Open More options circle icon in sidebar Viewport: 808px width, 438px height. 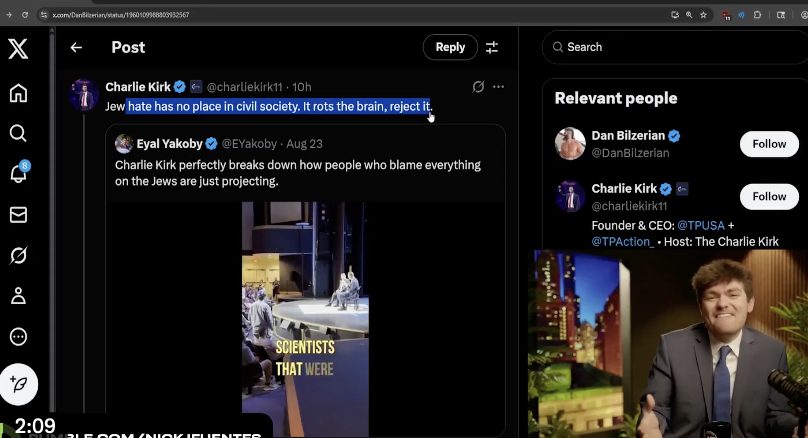18,336
